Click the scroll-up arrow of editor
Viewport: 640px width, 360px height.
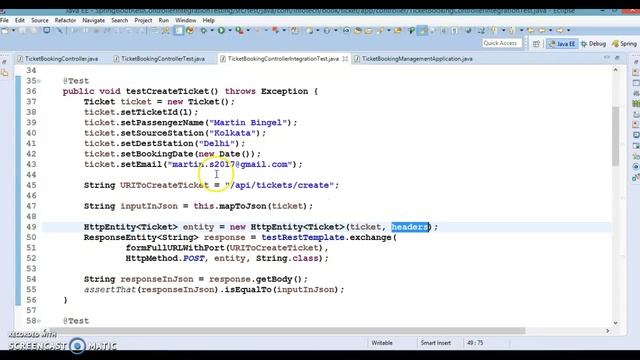point(616,70)
